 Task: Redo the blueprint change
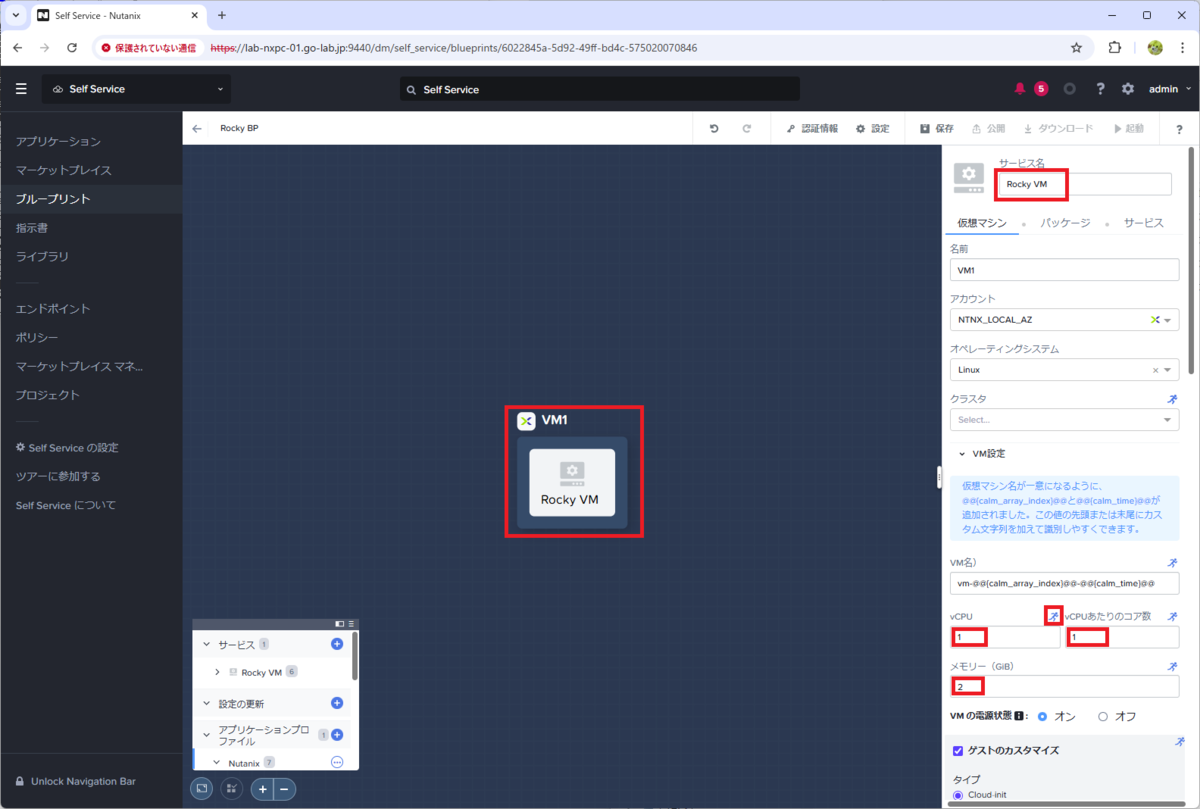[x=746, y=128]
